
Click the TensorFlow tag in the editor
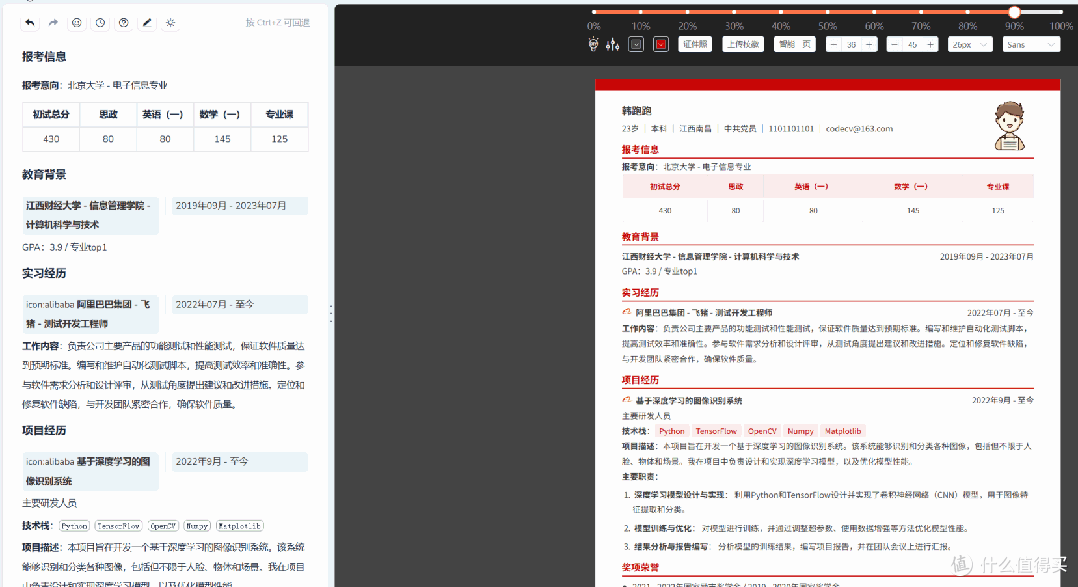click(x=119, y=526)
